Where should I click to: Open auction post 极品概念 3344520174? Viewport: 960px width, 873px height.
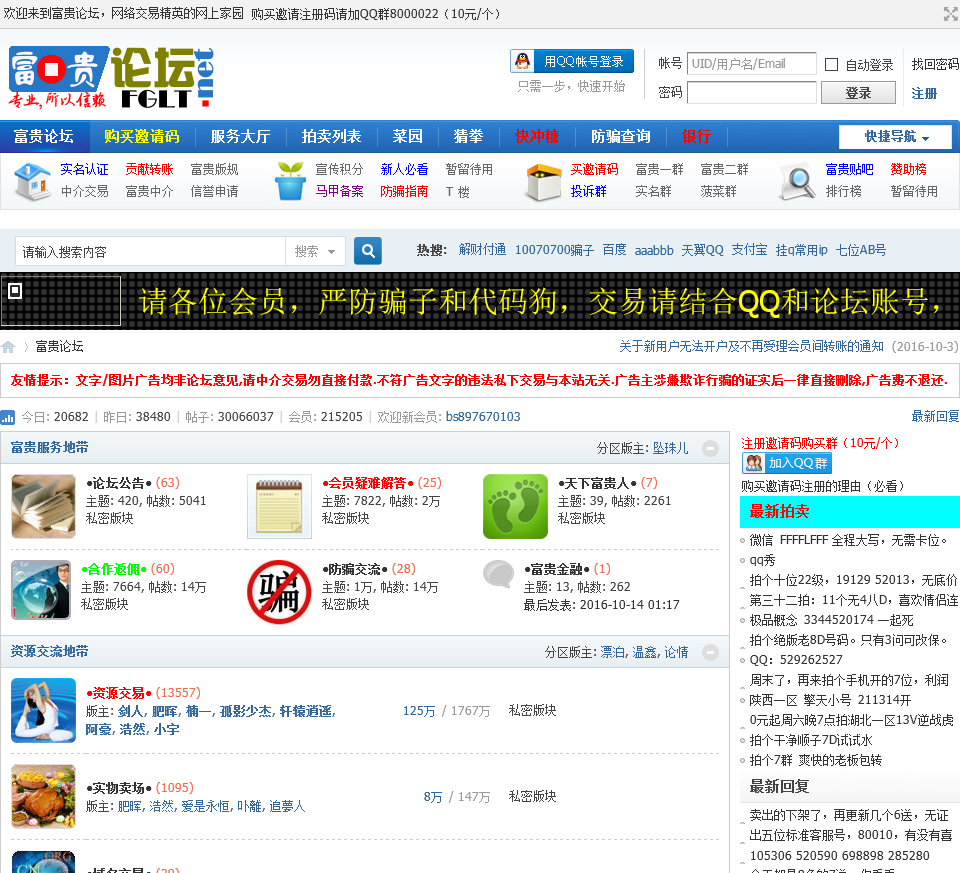tap(831, 620)
